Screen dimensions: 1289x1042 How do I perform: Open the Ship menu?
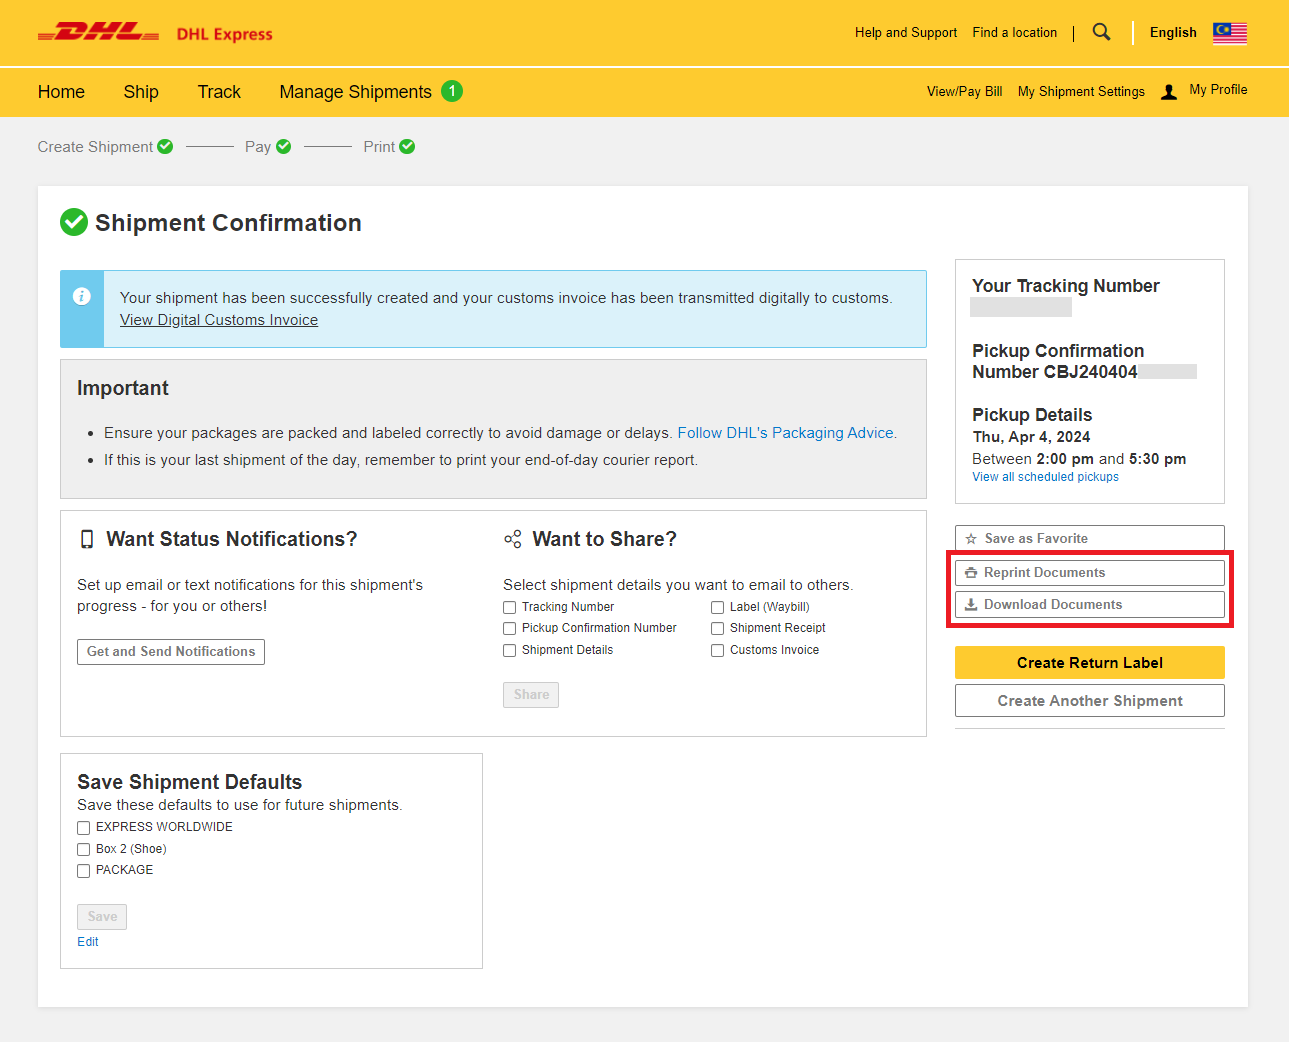coord(141,92)
